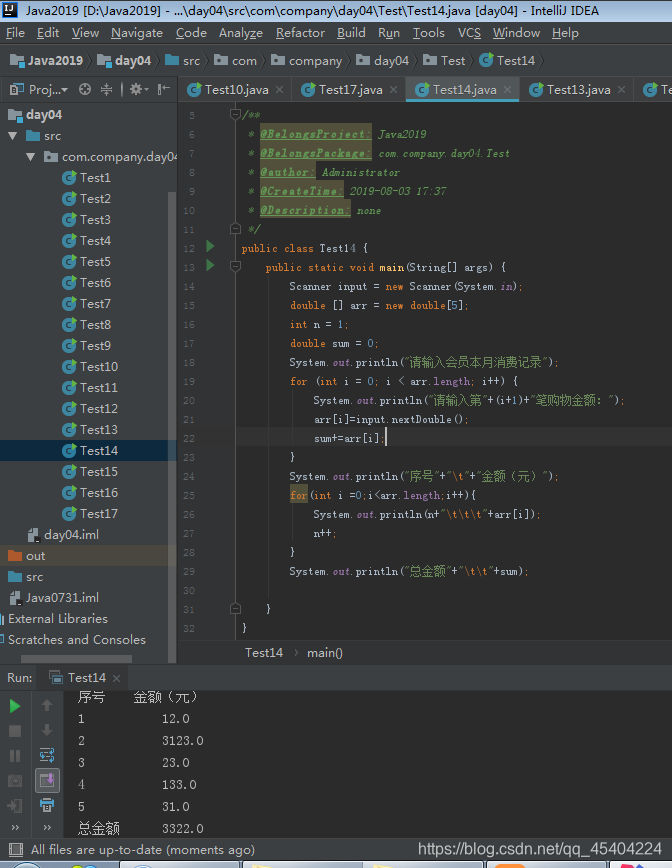Close the Test14.java editor tab
The height and width of the screenshot is (868, 672).
click(507, 90)
